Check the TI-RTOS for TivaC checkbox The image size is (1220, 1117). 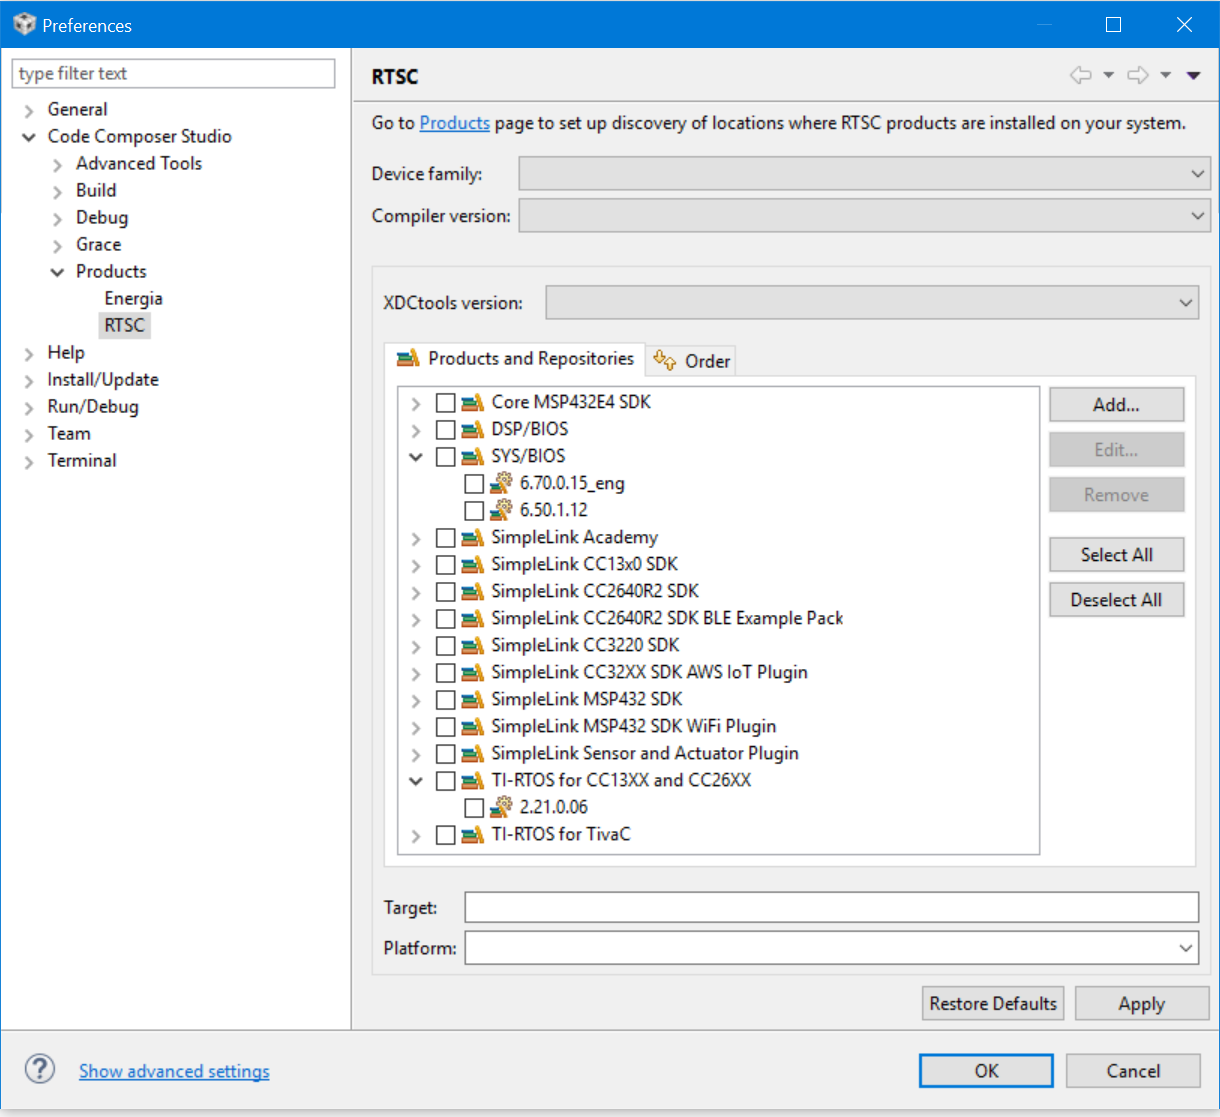tap(446, 835)
